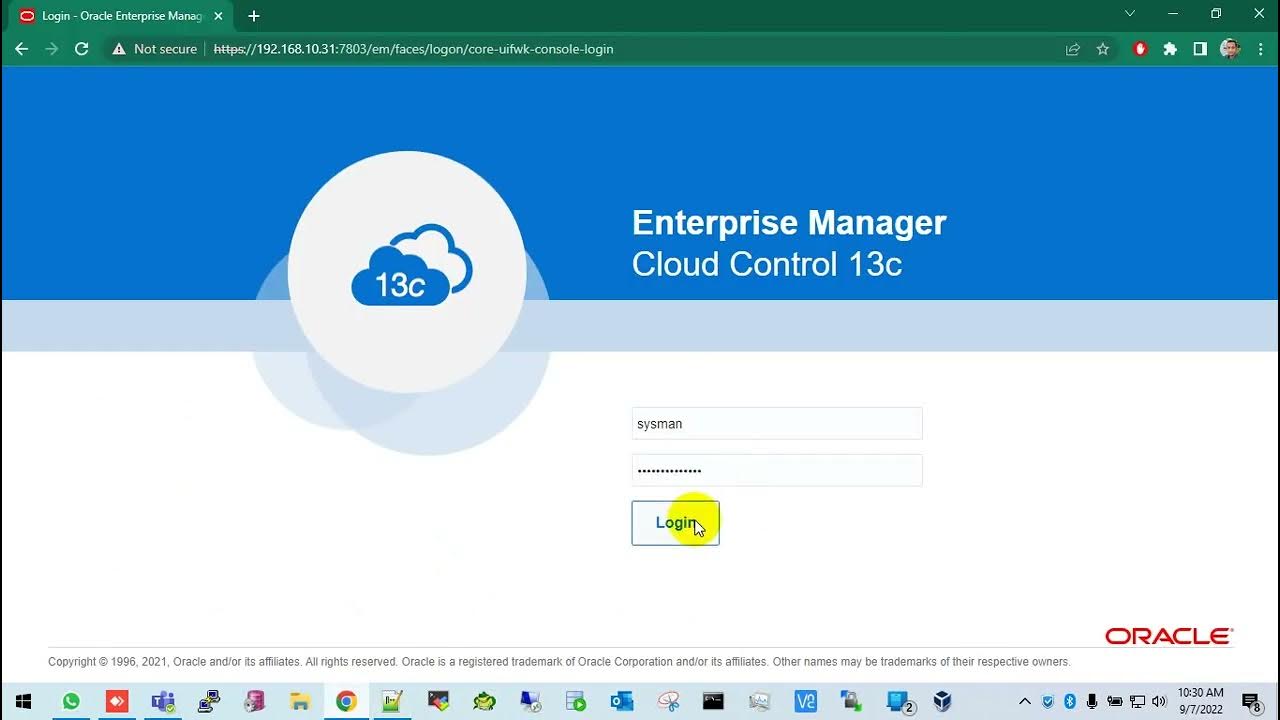Open the red AnyDesk taskbar icon
Image resolution: width=1280 pixels, height=720 pixels.
tap(117, 702)
